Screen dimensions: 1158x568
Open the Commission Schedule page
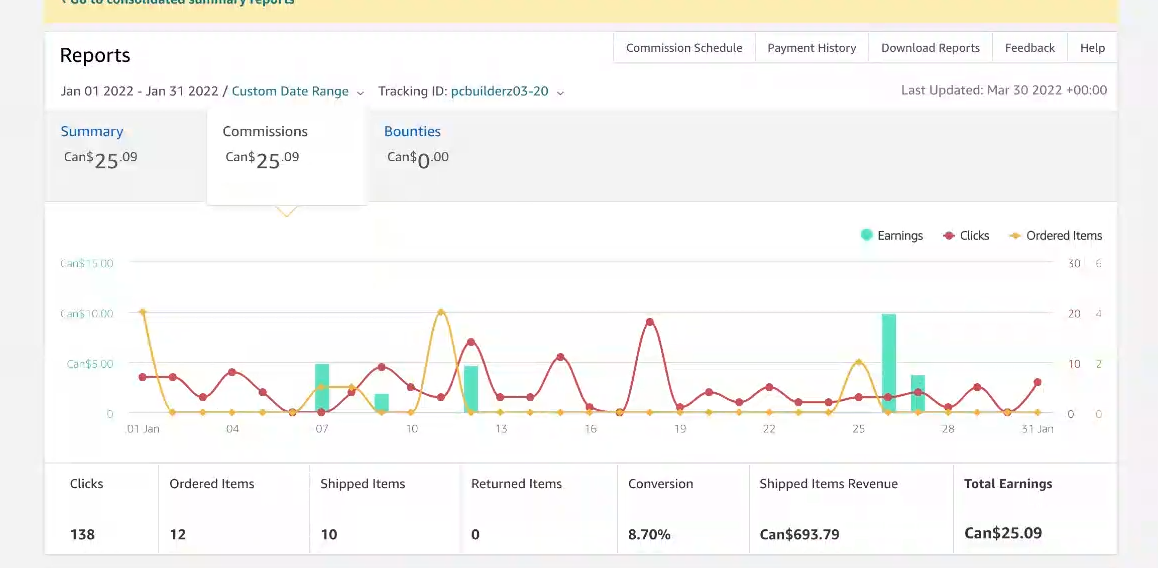[684, 48]
